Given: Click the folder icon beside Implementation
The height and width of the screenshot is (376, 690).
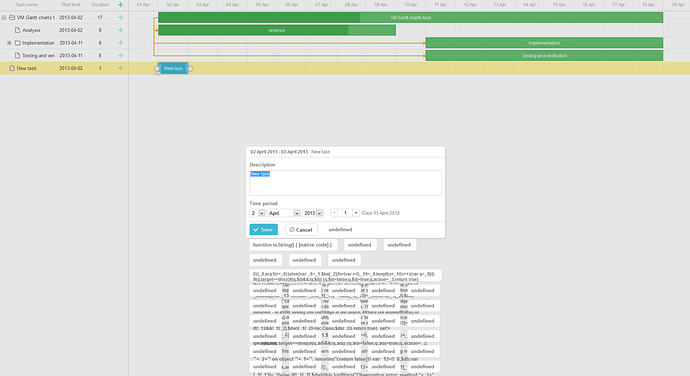Looking at the screenshot, I should [x=18, y=43].
